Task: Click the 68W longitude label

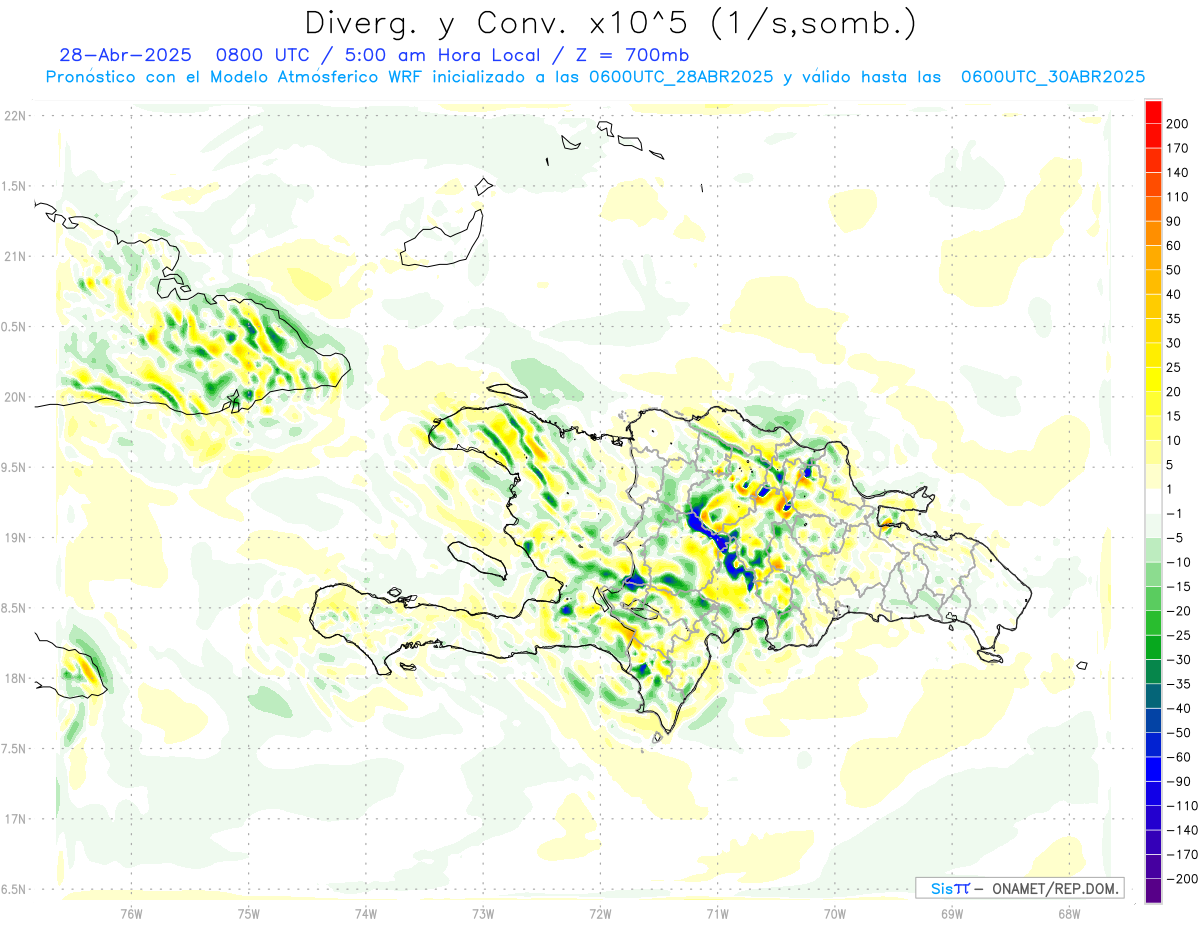Action: 1069,913
